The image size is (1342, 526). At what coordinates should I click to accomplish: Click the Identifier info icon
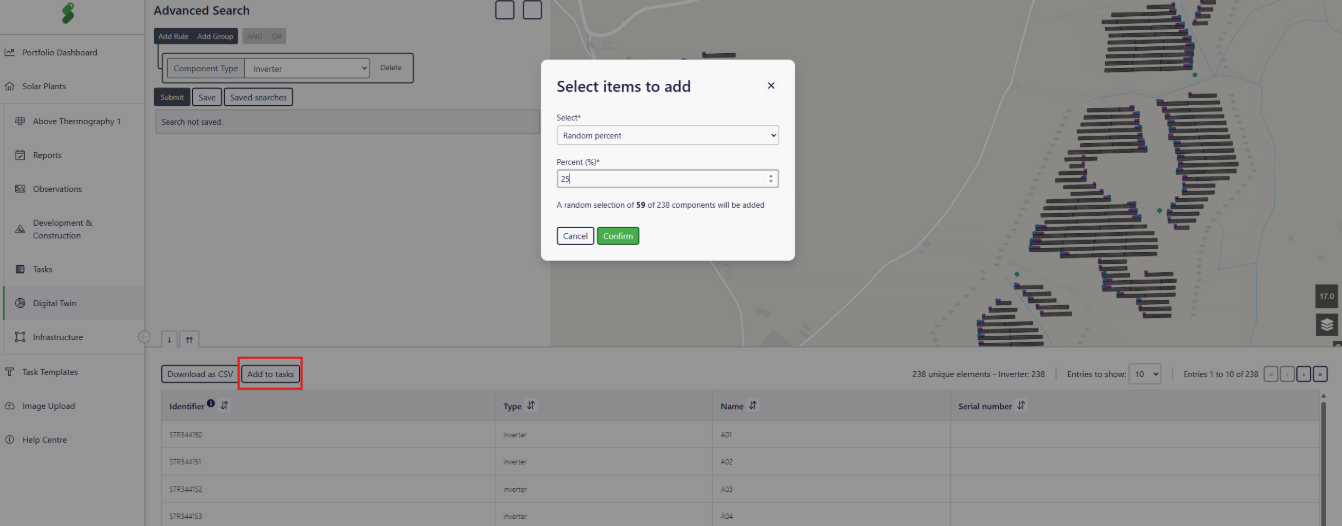point(211,405)
